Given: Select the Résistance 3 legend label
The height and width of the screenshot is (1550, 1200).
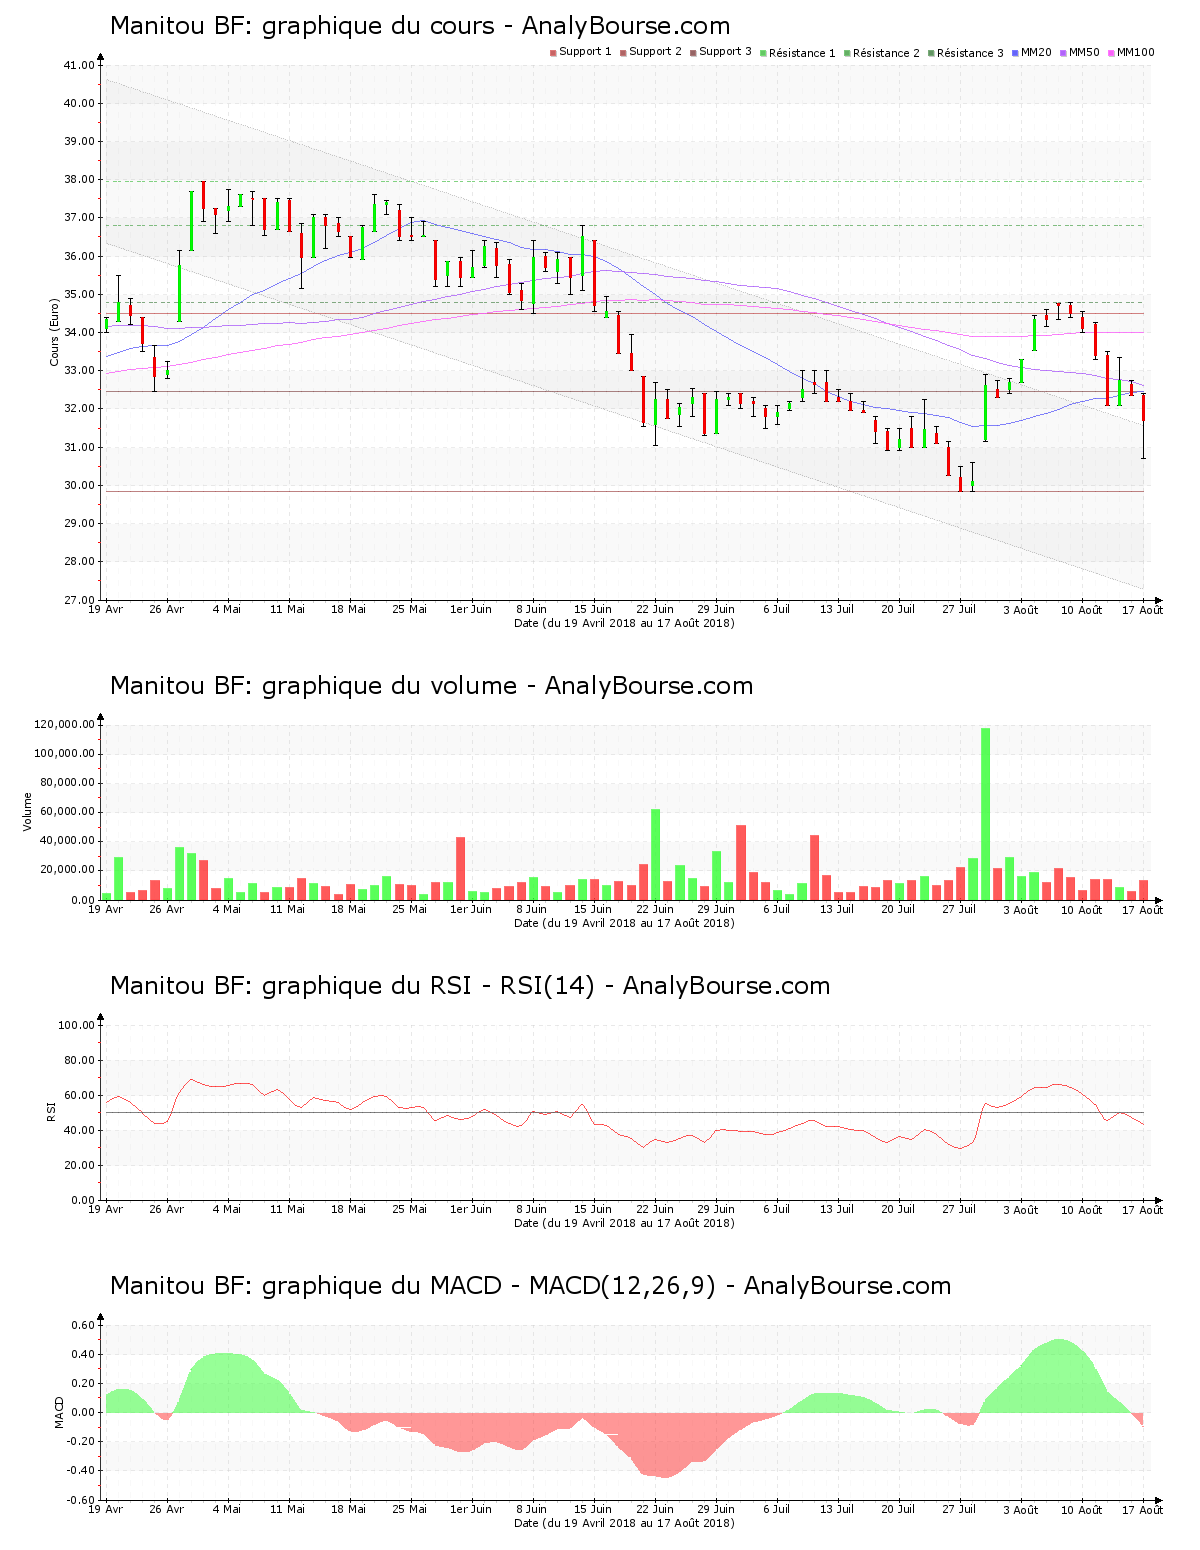Looking at the screenshot, I should point(970,53).
